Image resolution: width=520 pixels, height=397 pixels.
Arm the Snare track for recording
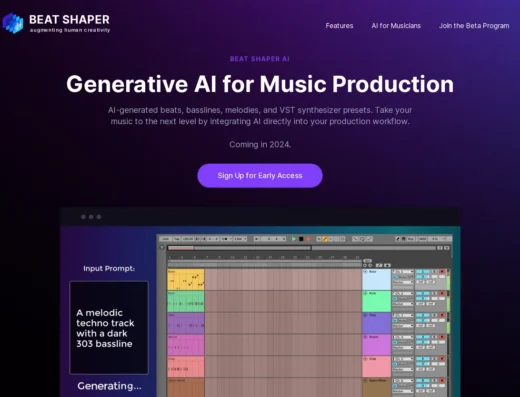point(442,337)
